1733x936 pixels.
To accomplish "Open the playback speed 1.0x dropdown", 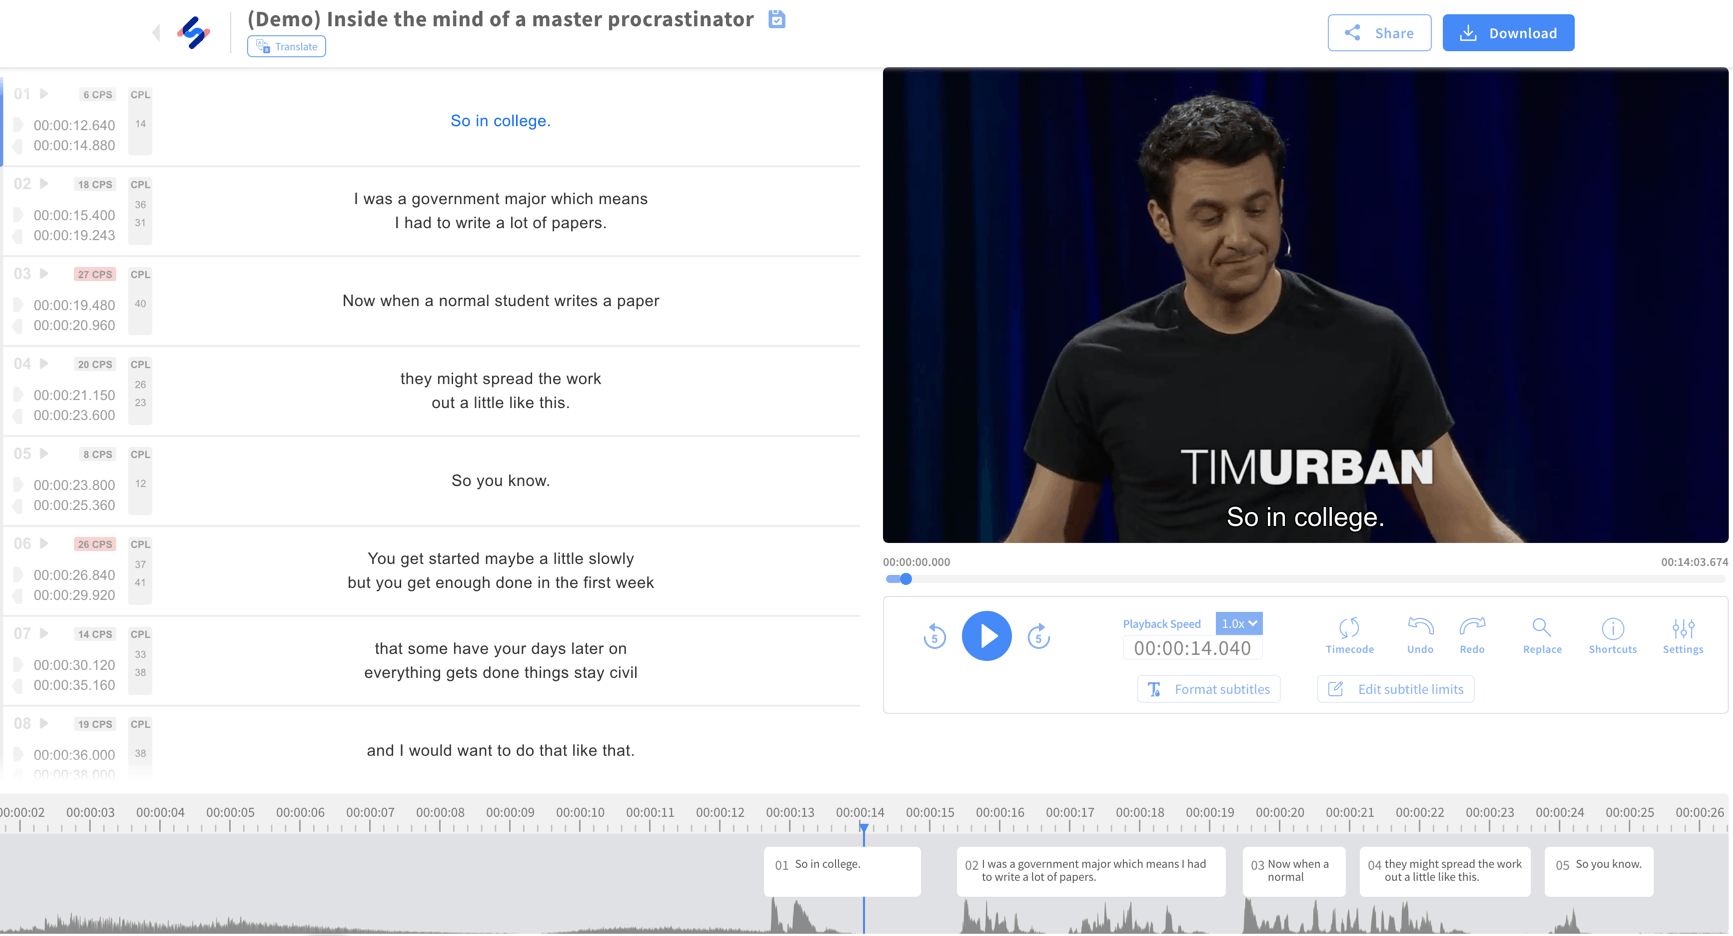I will click(x=1238, y=623).
